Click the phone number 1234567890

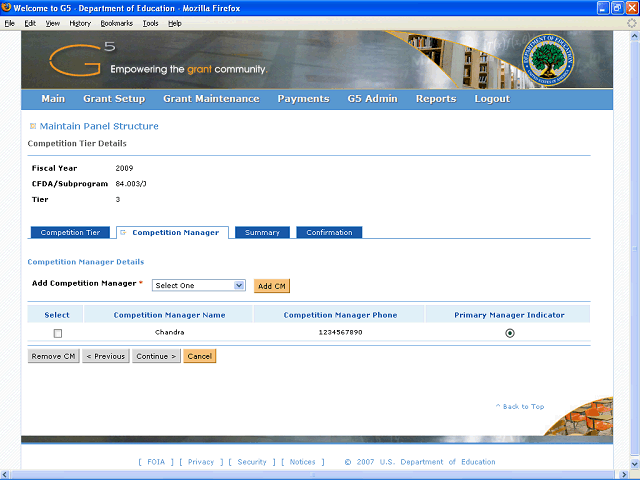click(x=340, y=332)
